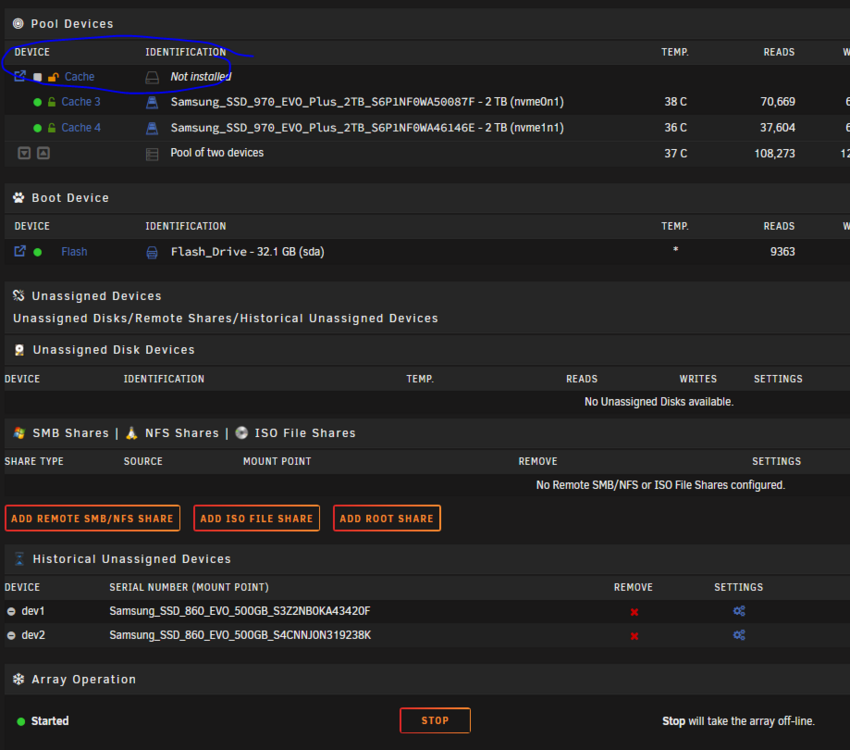
Task: Click No Unassigned Disks available message
Action: click(x=659, y=402)
